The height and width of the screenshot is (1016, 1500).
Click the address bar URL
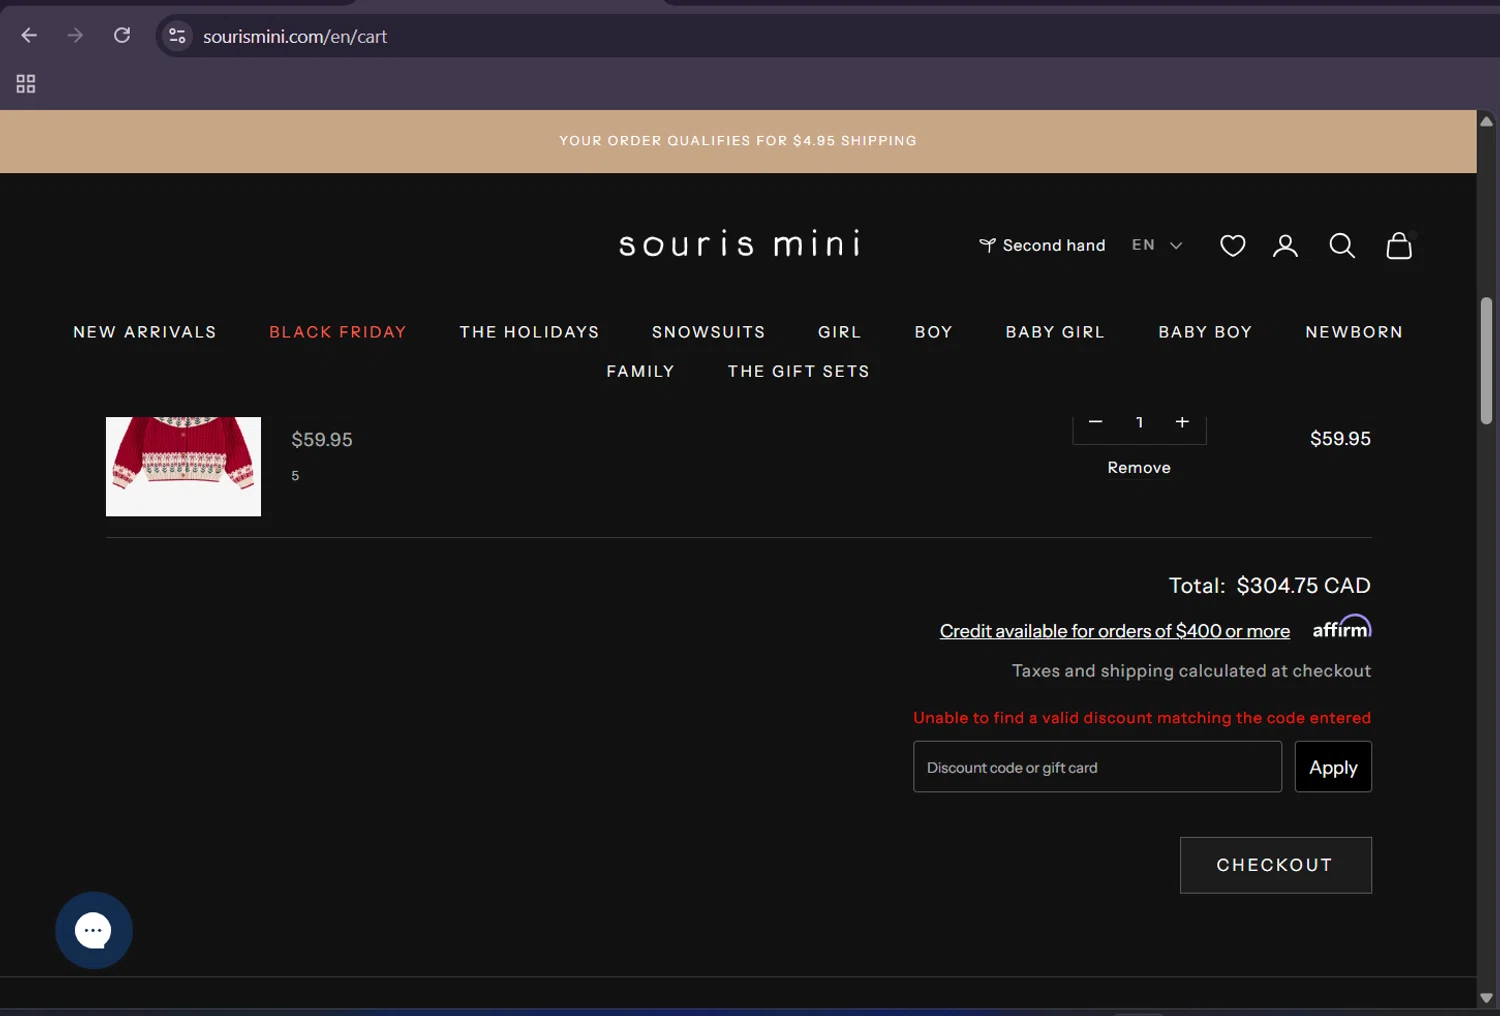[295, 37]
